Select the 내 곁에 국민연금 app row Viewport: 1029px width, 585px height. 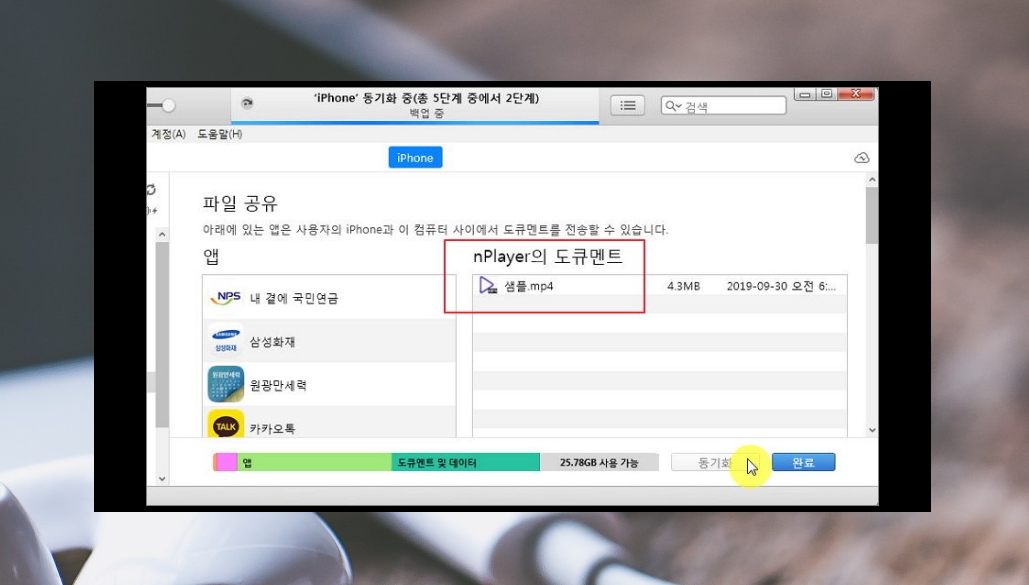(329, 297)
